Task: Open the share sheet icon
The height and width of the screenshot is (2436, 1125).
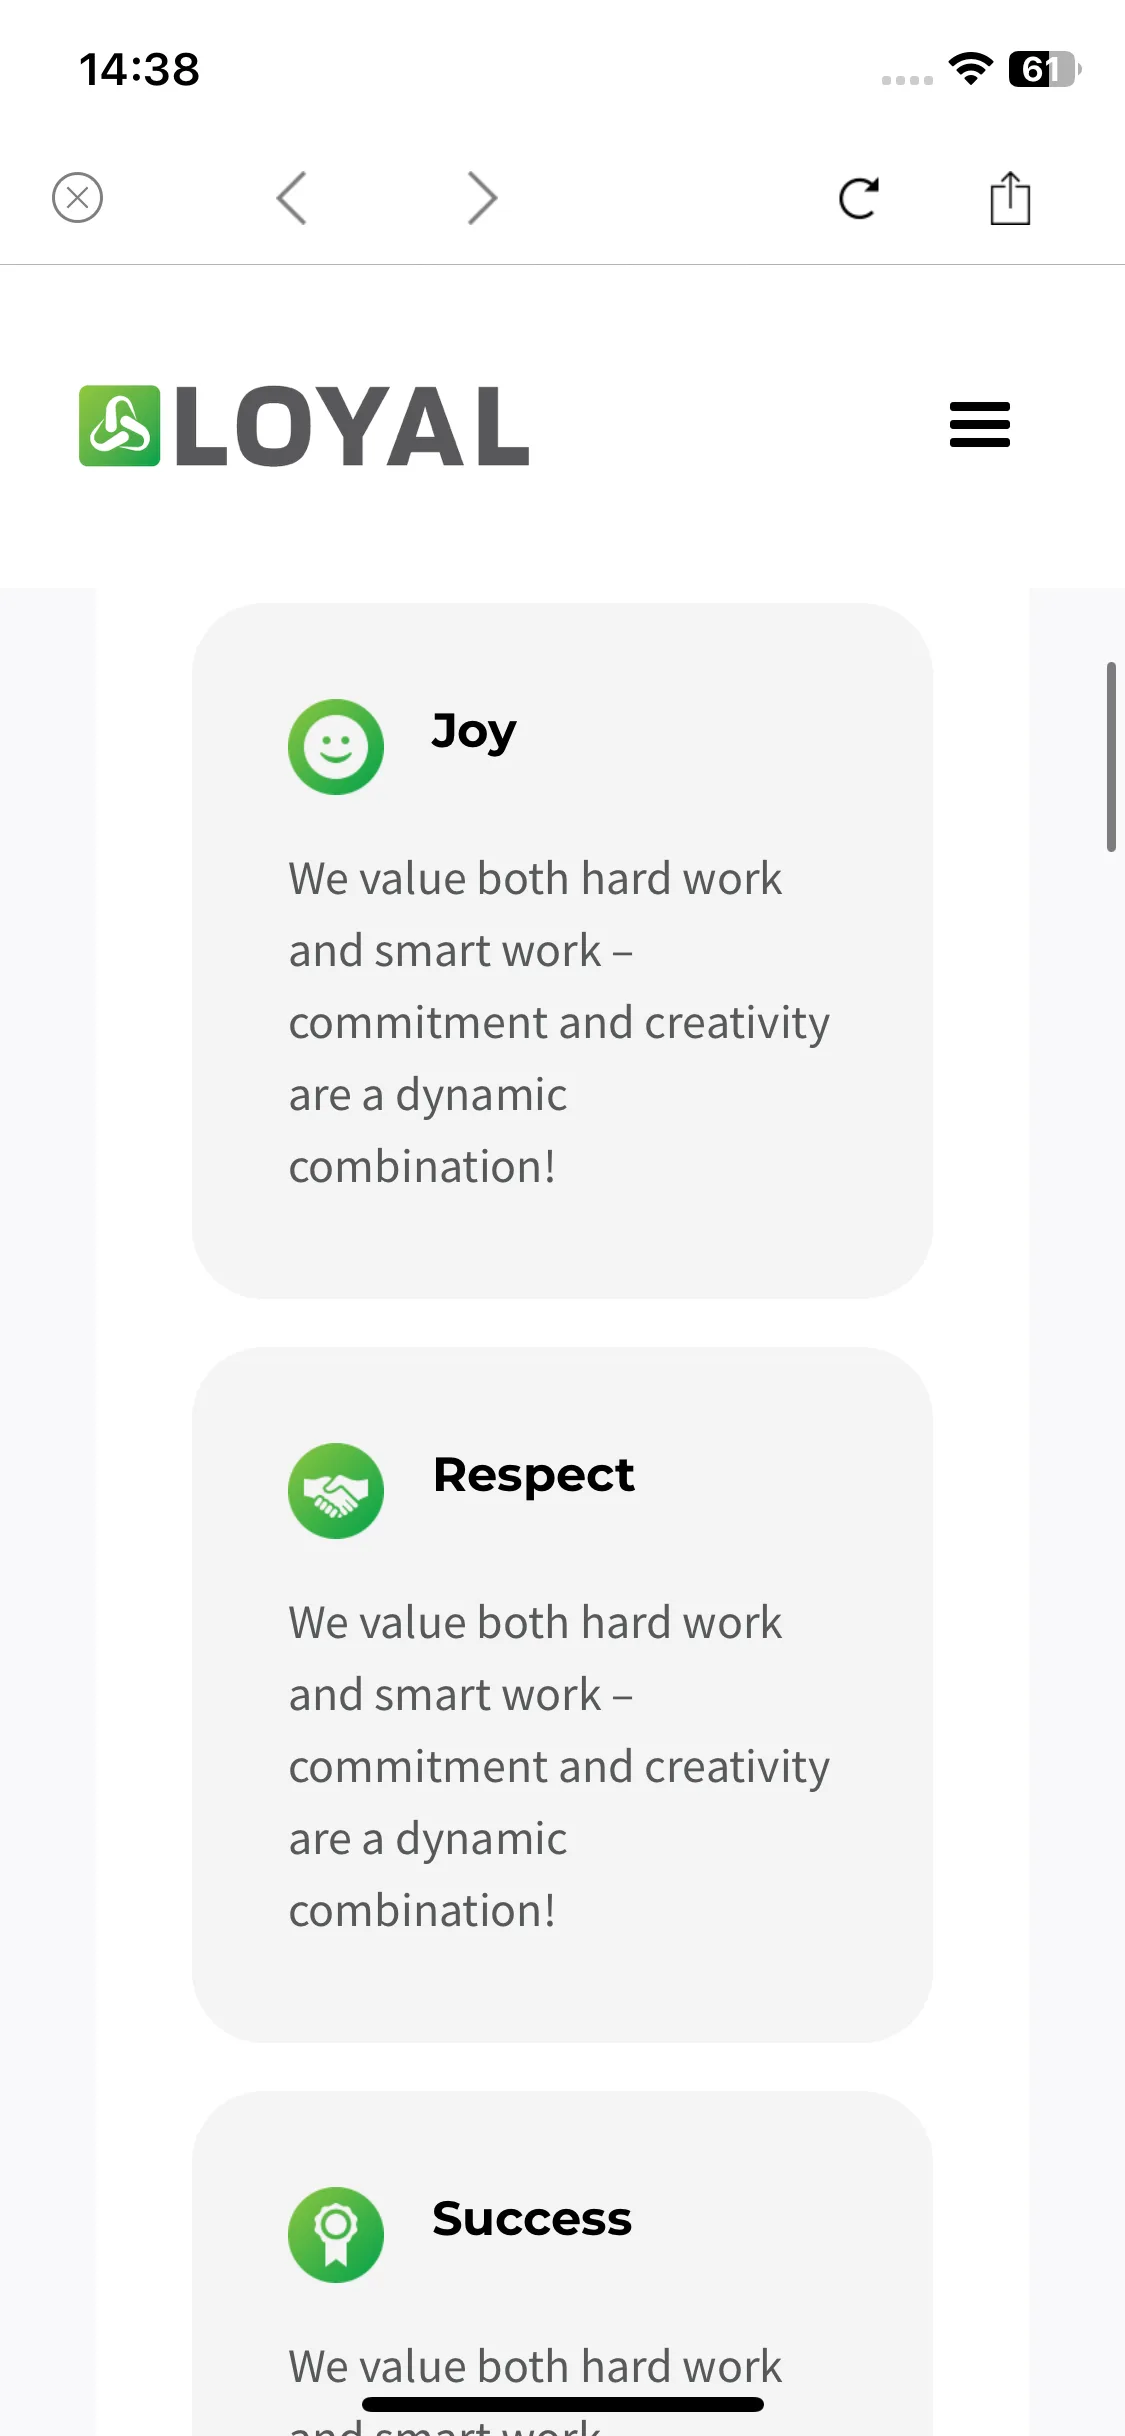Action: (x=1010, y=198)
